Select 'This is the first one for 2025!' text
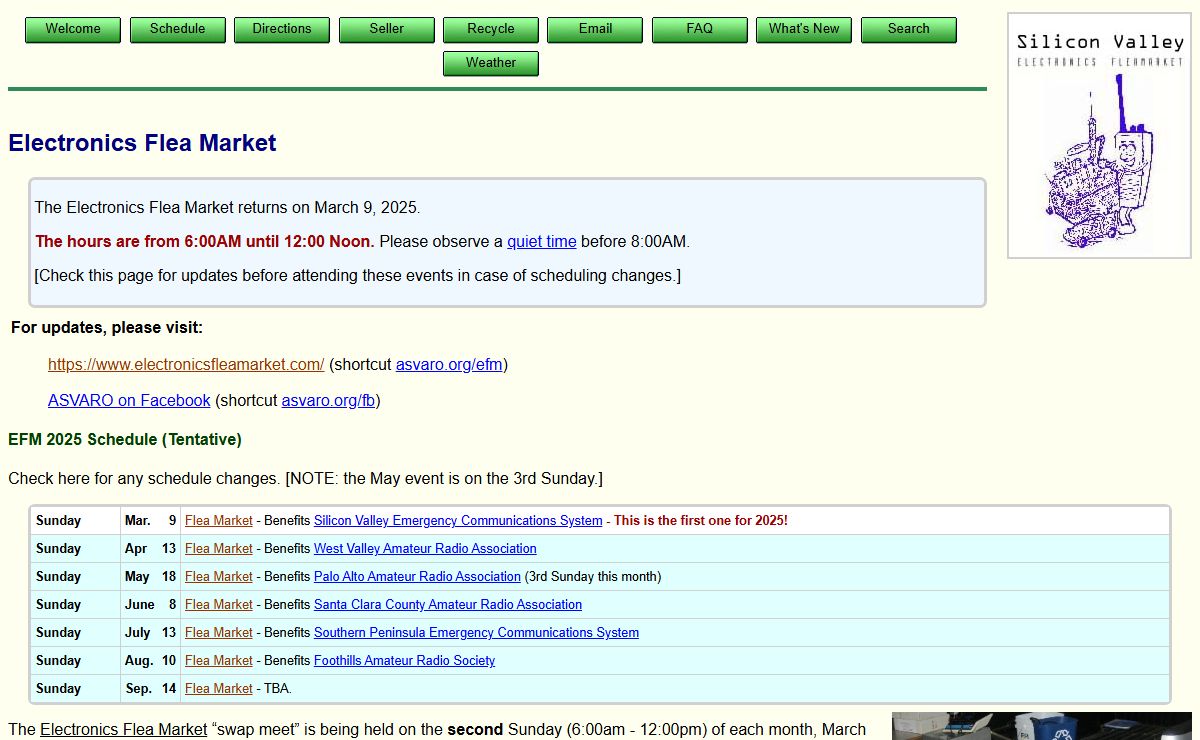Screen dimensions: 1200x740 pos(701,521)
